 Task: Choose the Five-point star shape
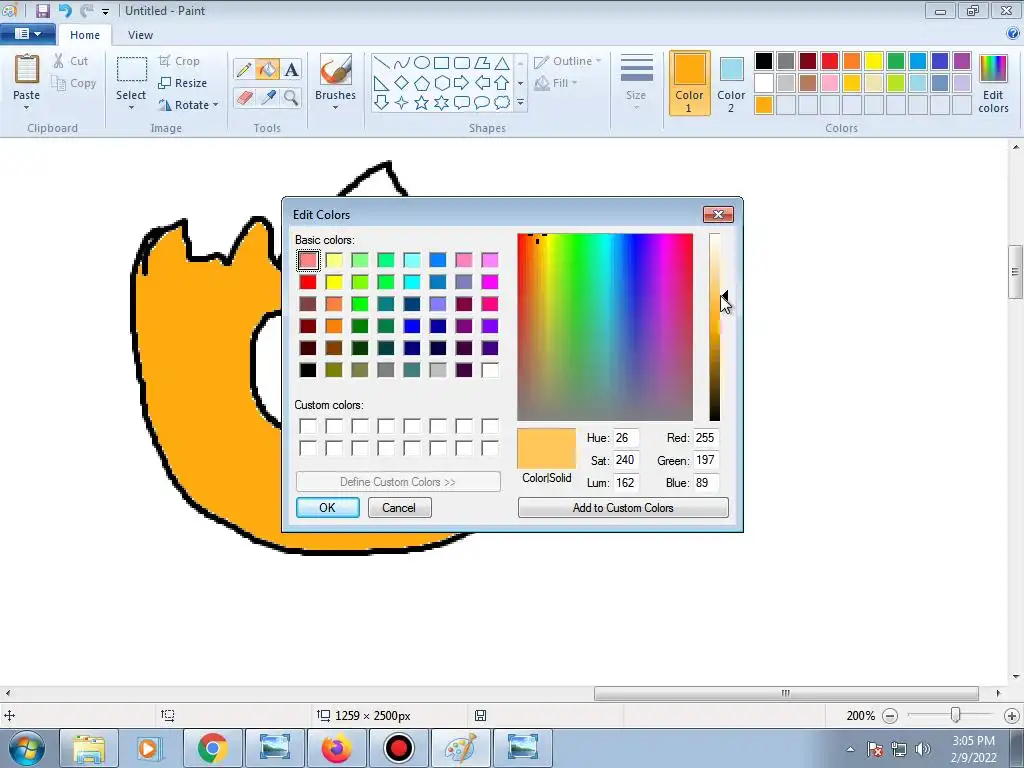[x=421, y=103]
